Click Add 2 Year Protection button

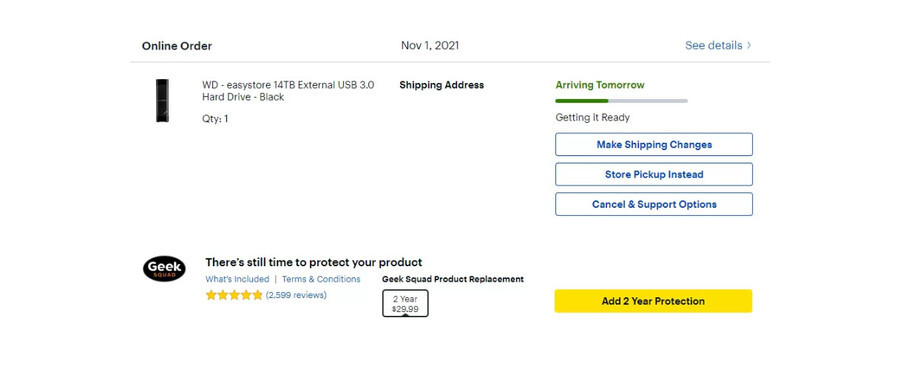[x=653, y=301]
